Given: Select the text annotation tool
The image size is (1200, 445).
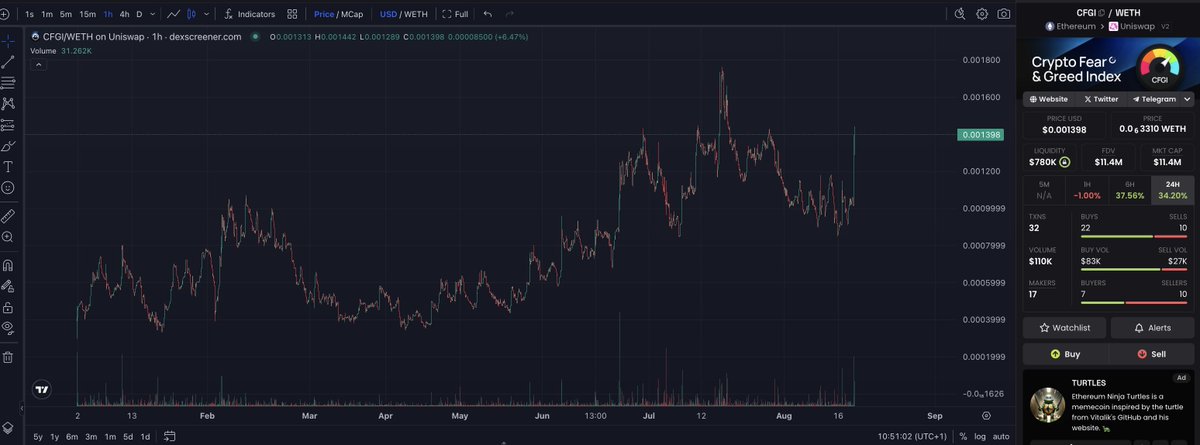Looking at the screenshot, I should coord(8,167).
